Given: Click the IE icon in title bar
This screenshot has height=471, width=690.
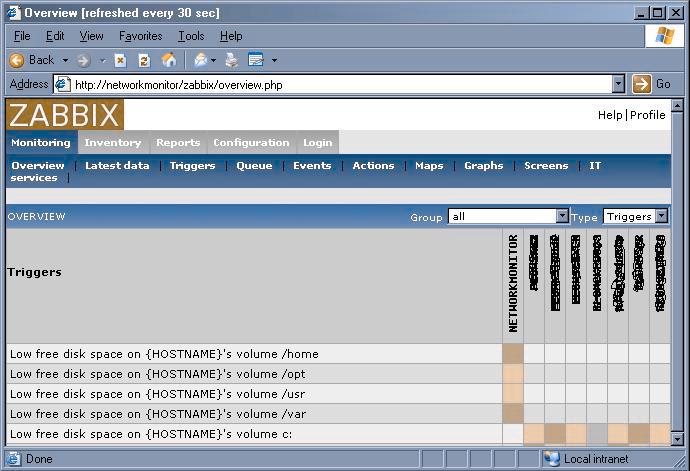Looking at the screenshot, I should [13, 13].
